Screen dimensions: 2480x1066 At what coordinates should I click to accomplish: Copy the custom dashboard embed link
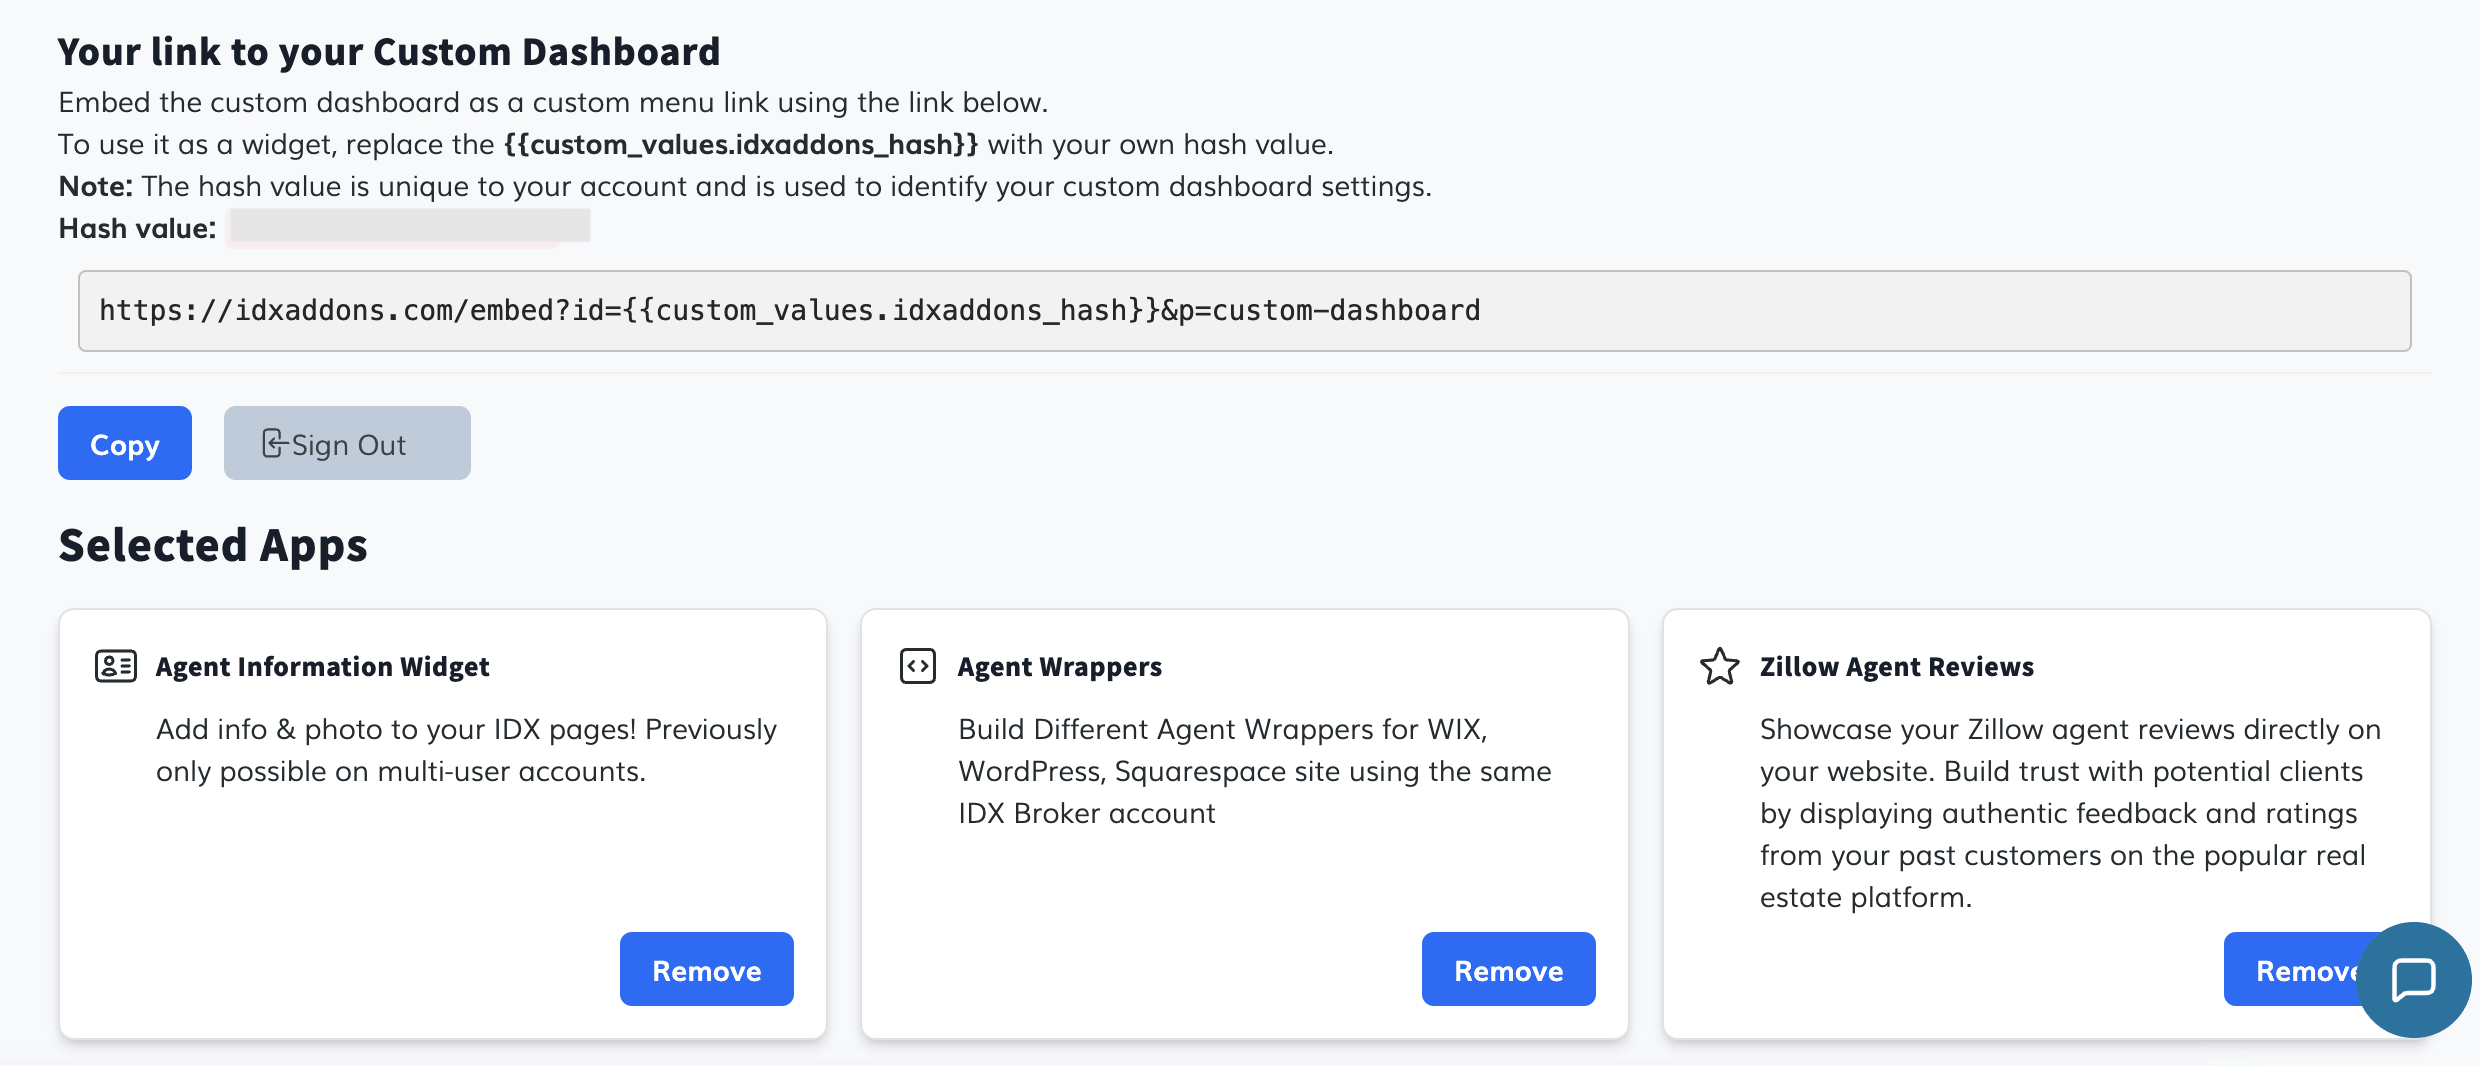point(125,444)
